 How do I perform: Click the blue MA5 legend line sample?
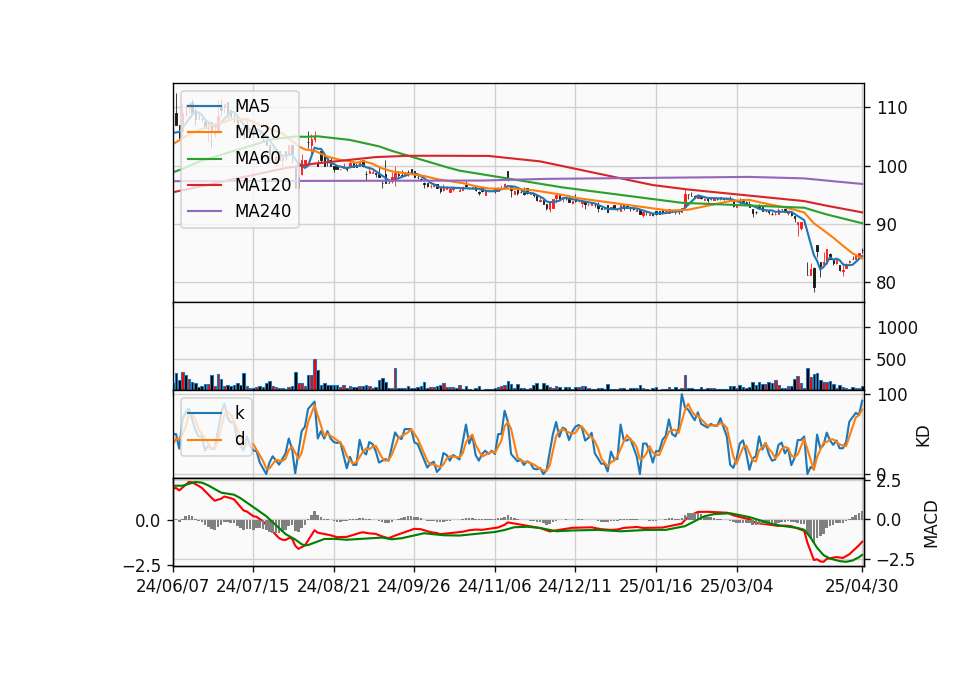(x=204, y=106)
